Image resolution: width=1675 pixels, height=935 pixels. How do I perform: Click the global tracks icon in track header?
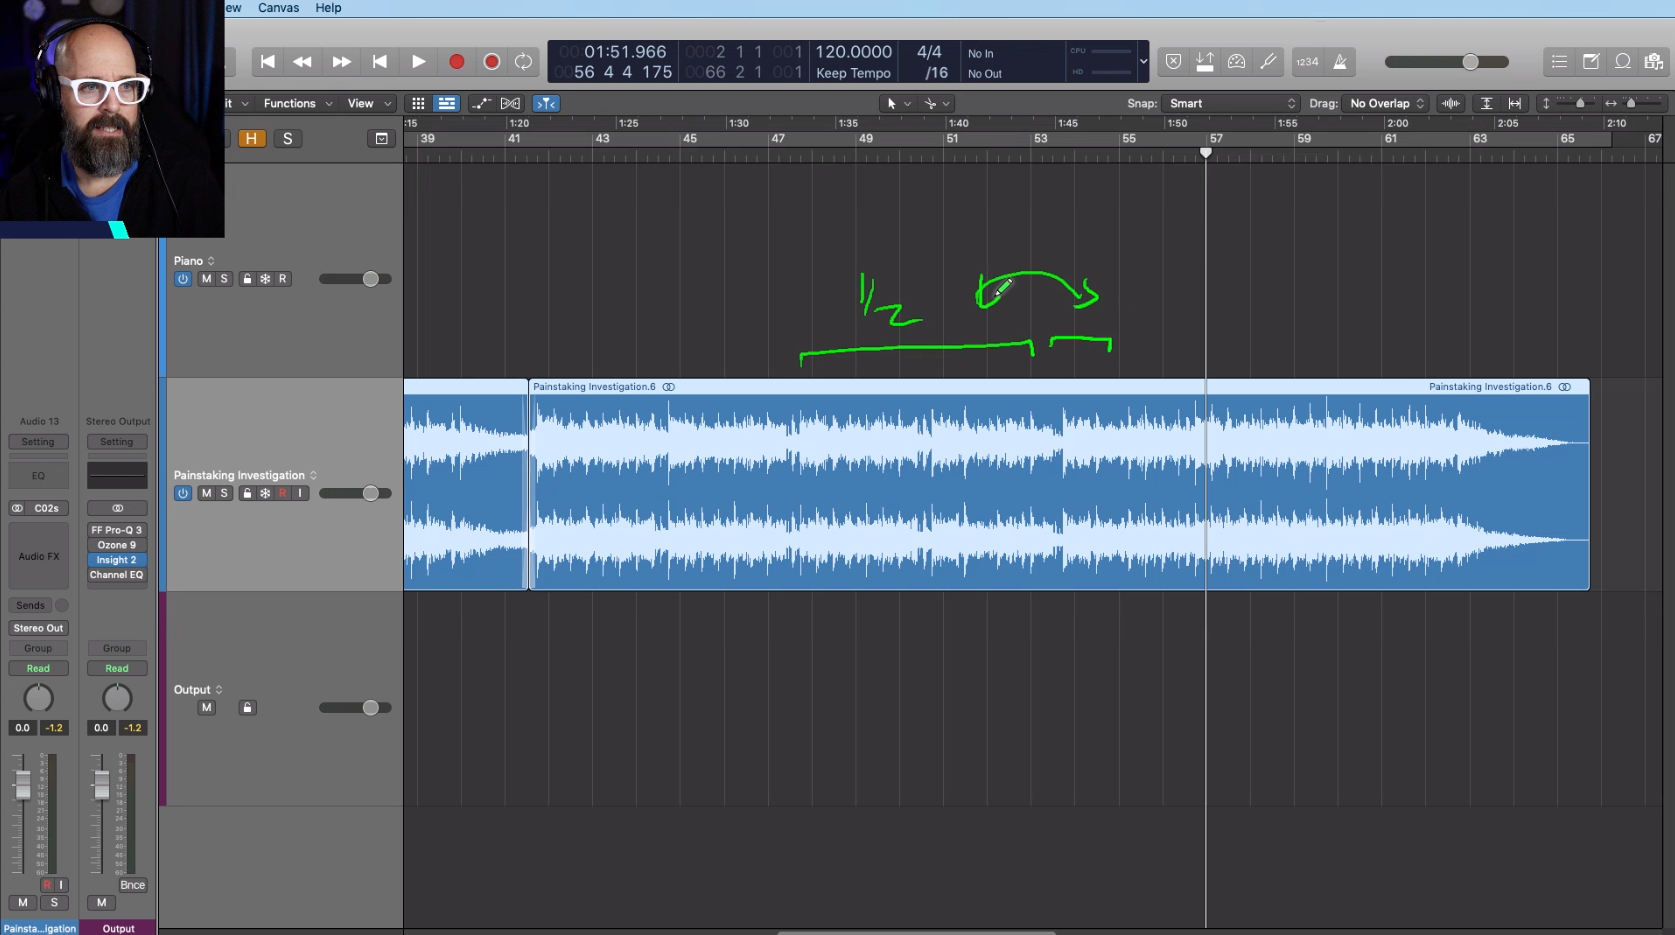381,139
